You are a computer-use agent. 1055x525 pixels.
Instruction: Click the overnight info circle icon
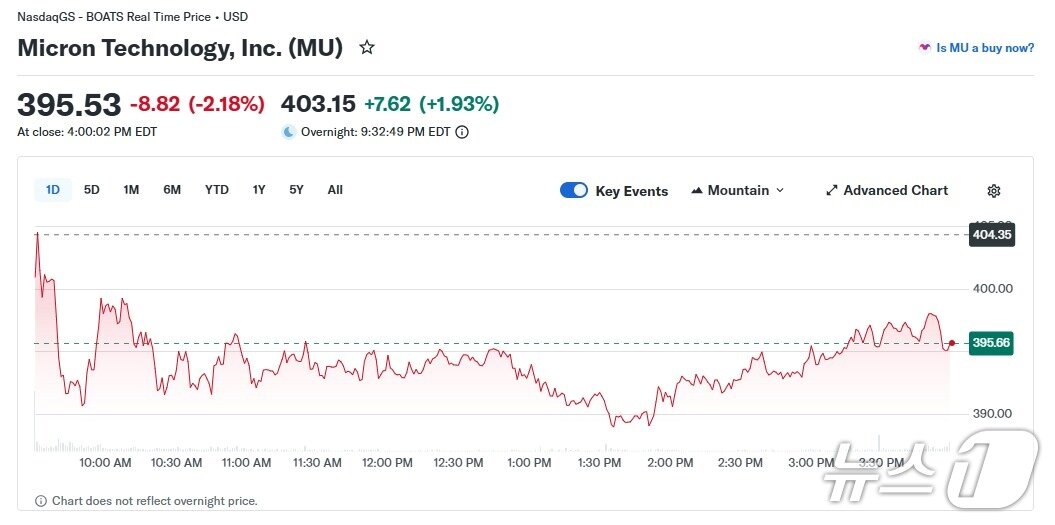tap(462, 132)
